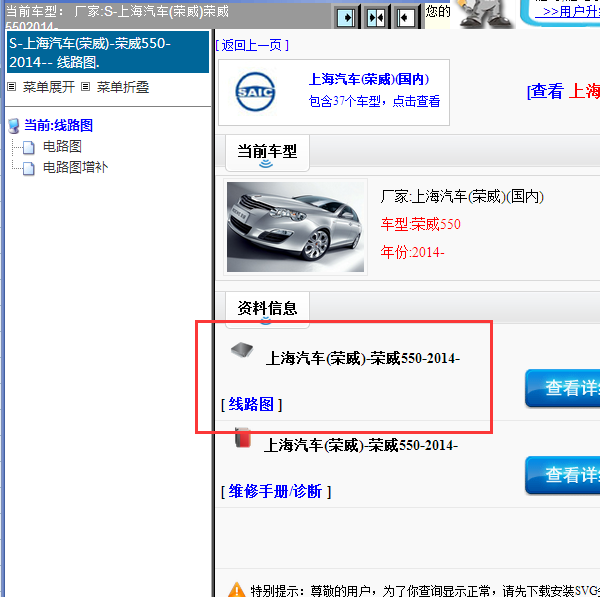Click the SAIC logo icon
Image resolution: width=600 pixels, height=597 pixels.
click(255, 92)
